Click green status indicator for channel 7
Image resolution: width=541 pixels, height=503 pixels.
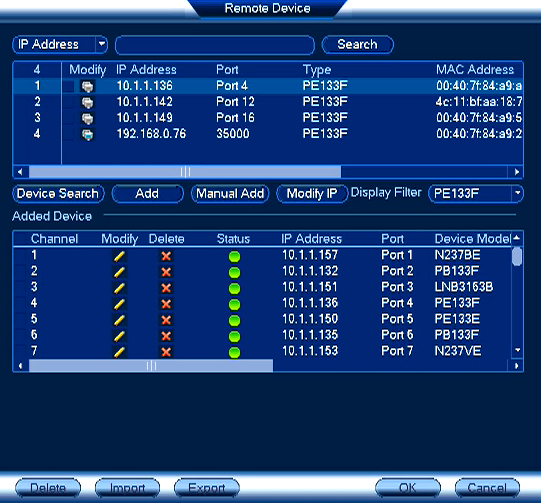(234, 352)
